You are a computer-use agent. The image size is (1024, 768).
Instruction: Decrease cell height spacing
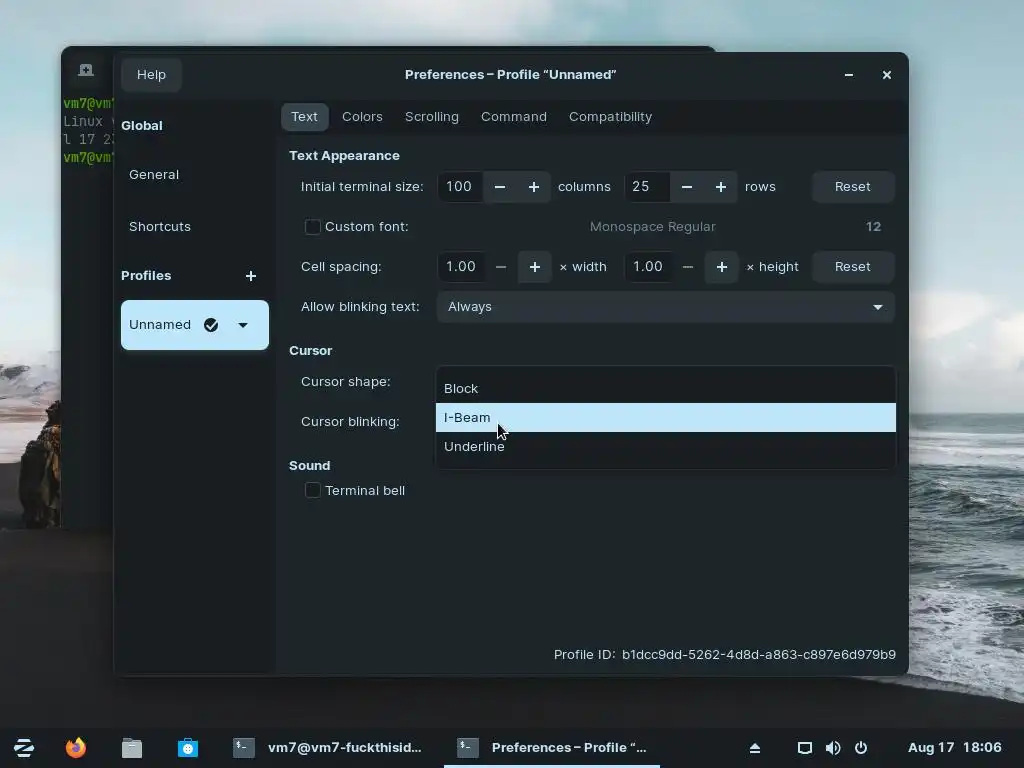tap(688, 266)
